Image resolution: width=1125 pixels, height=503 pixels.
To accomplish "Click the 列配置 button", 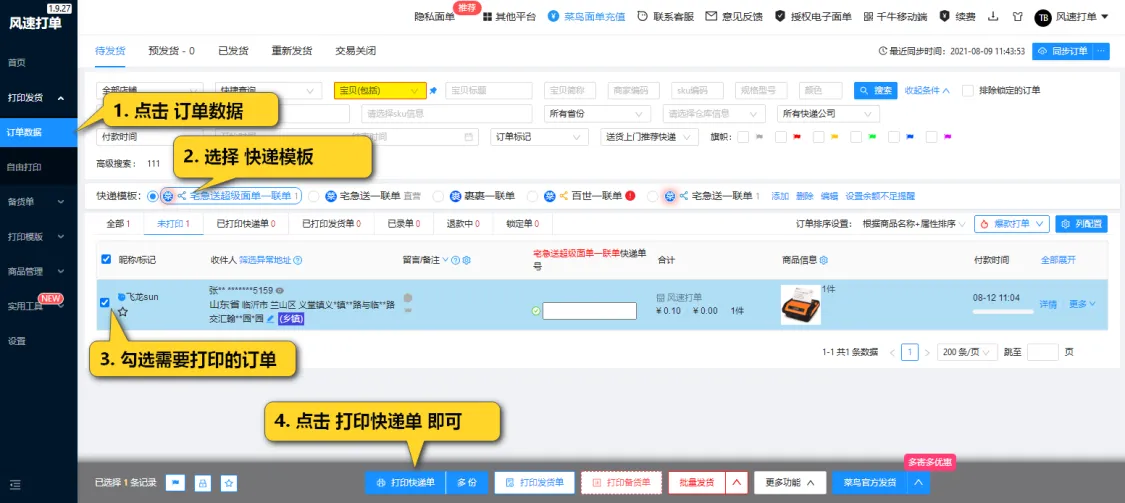I will point(1081,223).
